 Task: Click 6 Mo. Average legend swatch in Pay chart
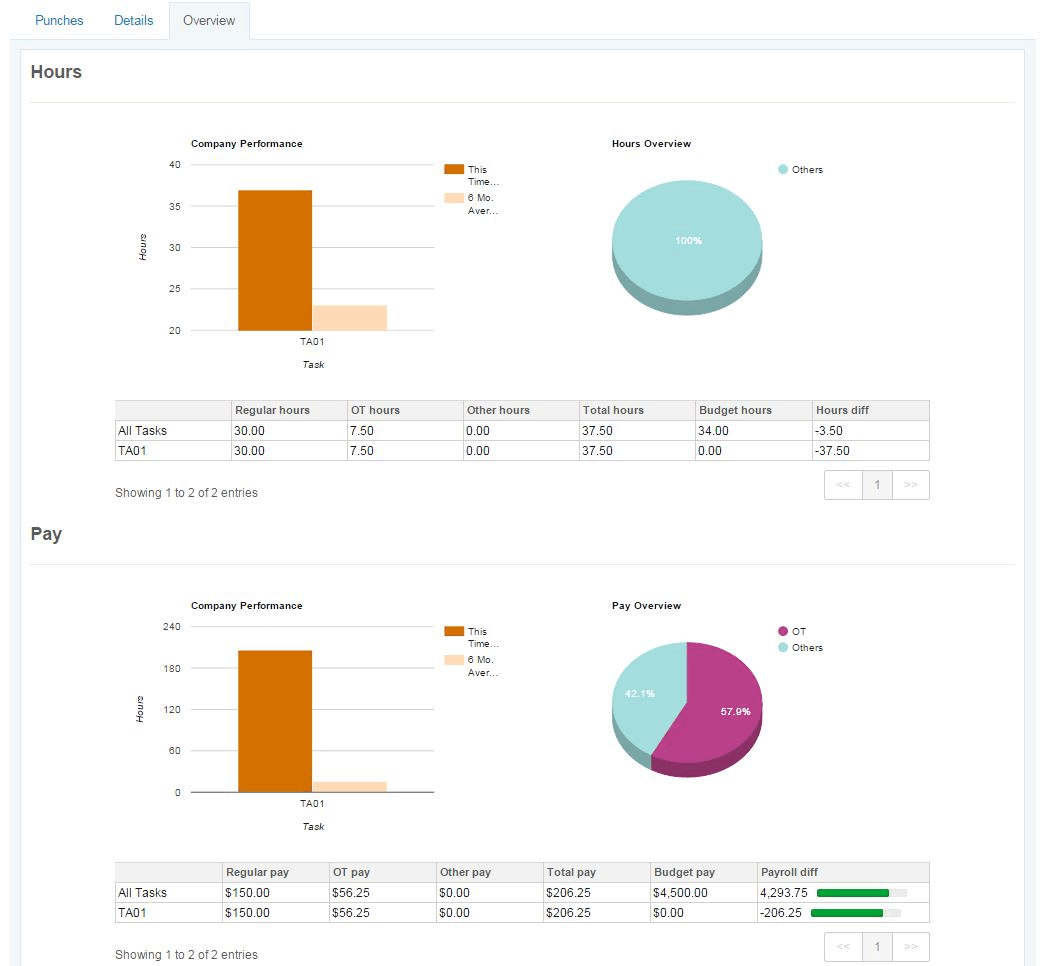click(x=454, y=660)
